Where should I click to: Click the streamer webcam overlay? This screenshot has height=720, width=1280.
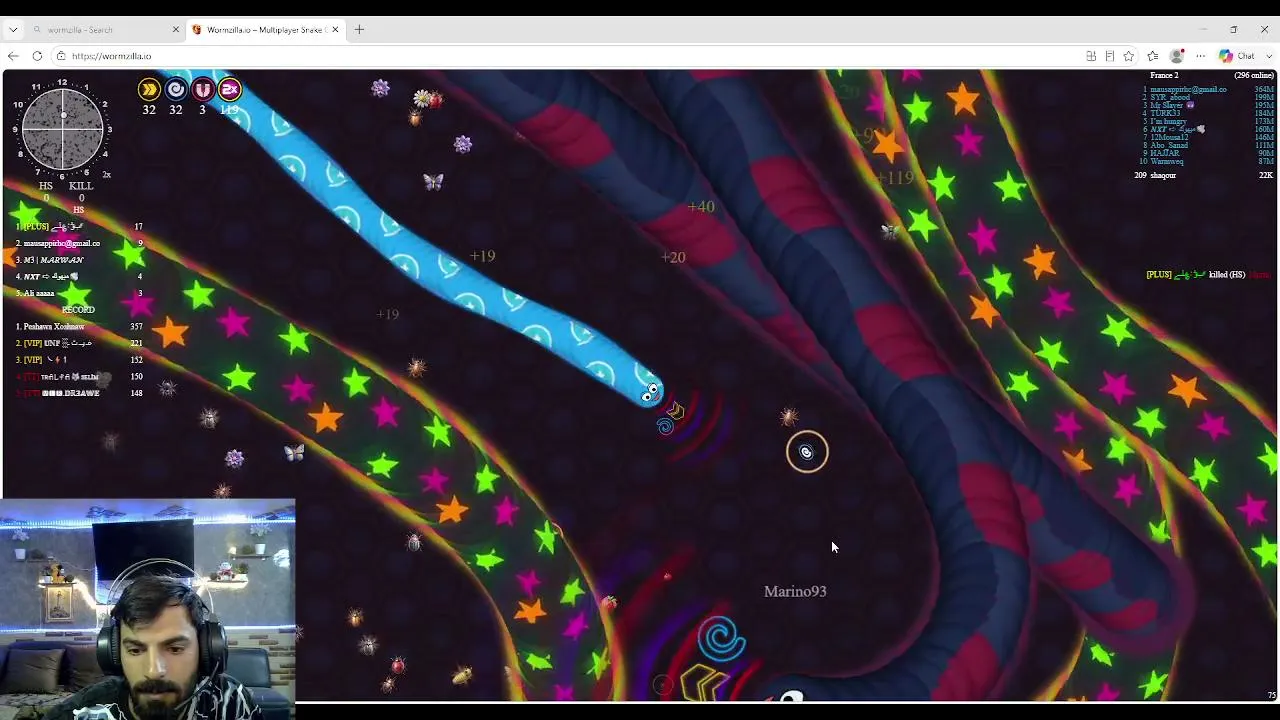(148, 609)
